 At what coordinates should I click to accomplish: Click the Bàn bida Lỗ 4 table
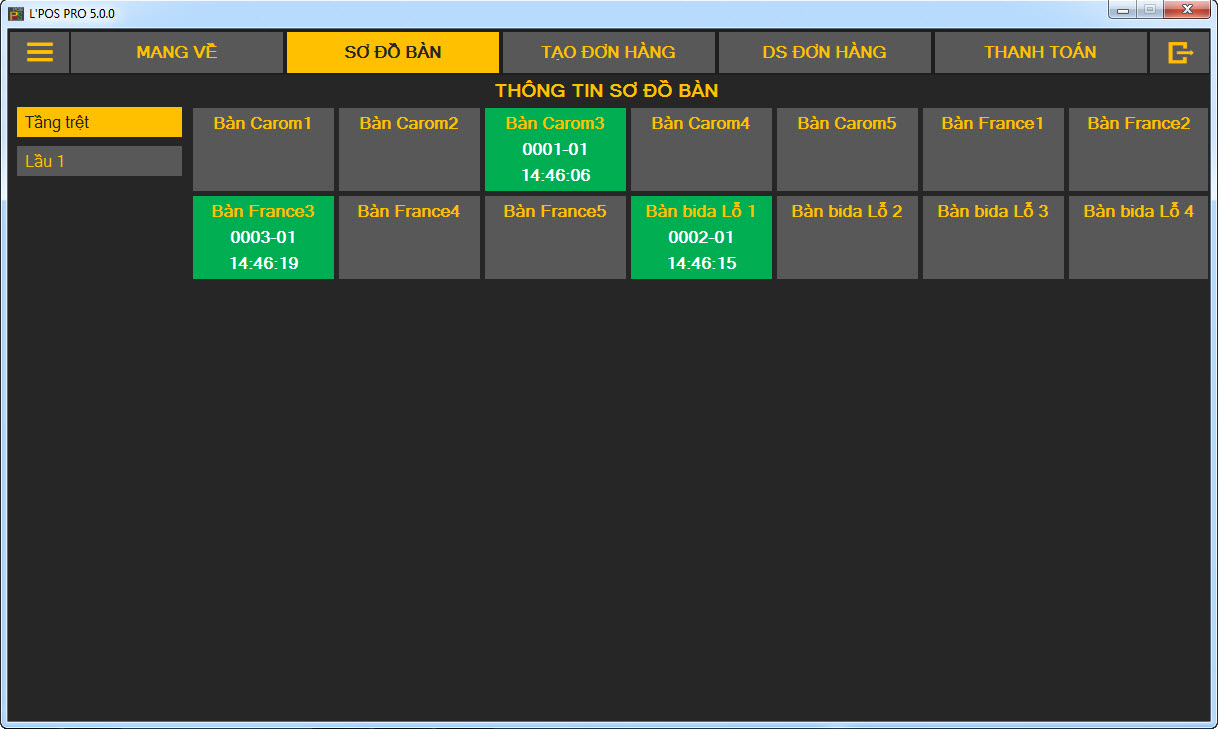[x=1138, y=238]
